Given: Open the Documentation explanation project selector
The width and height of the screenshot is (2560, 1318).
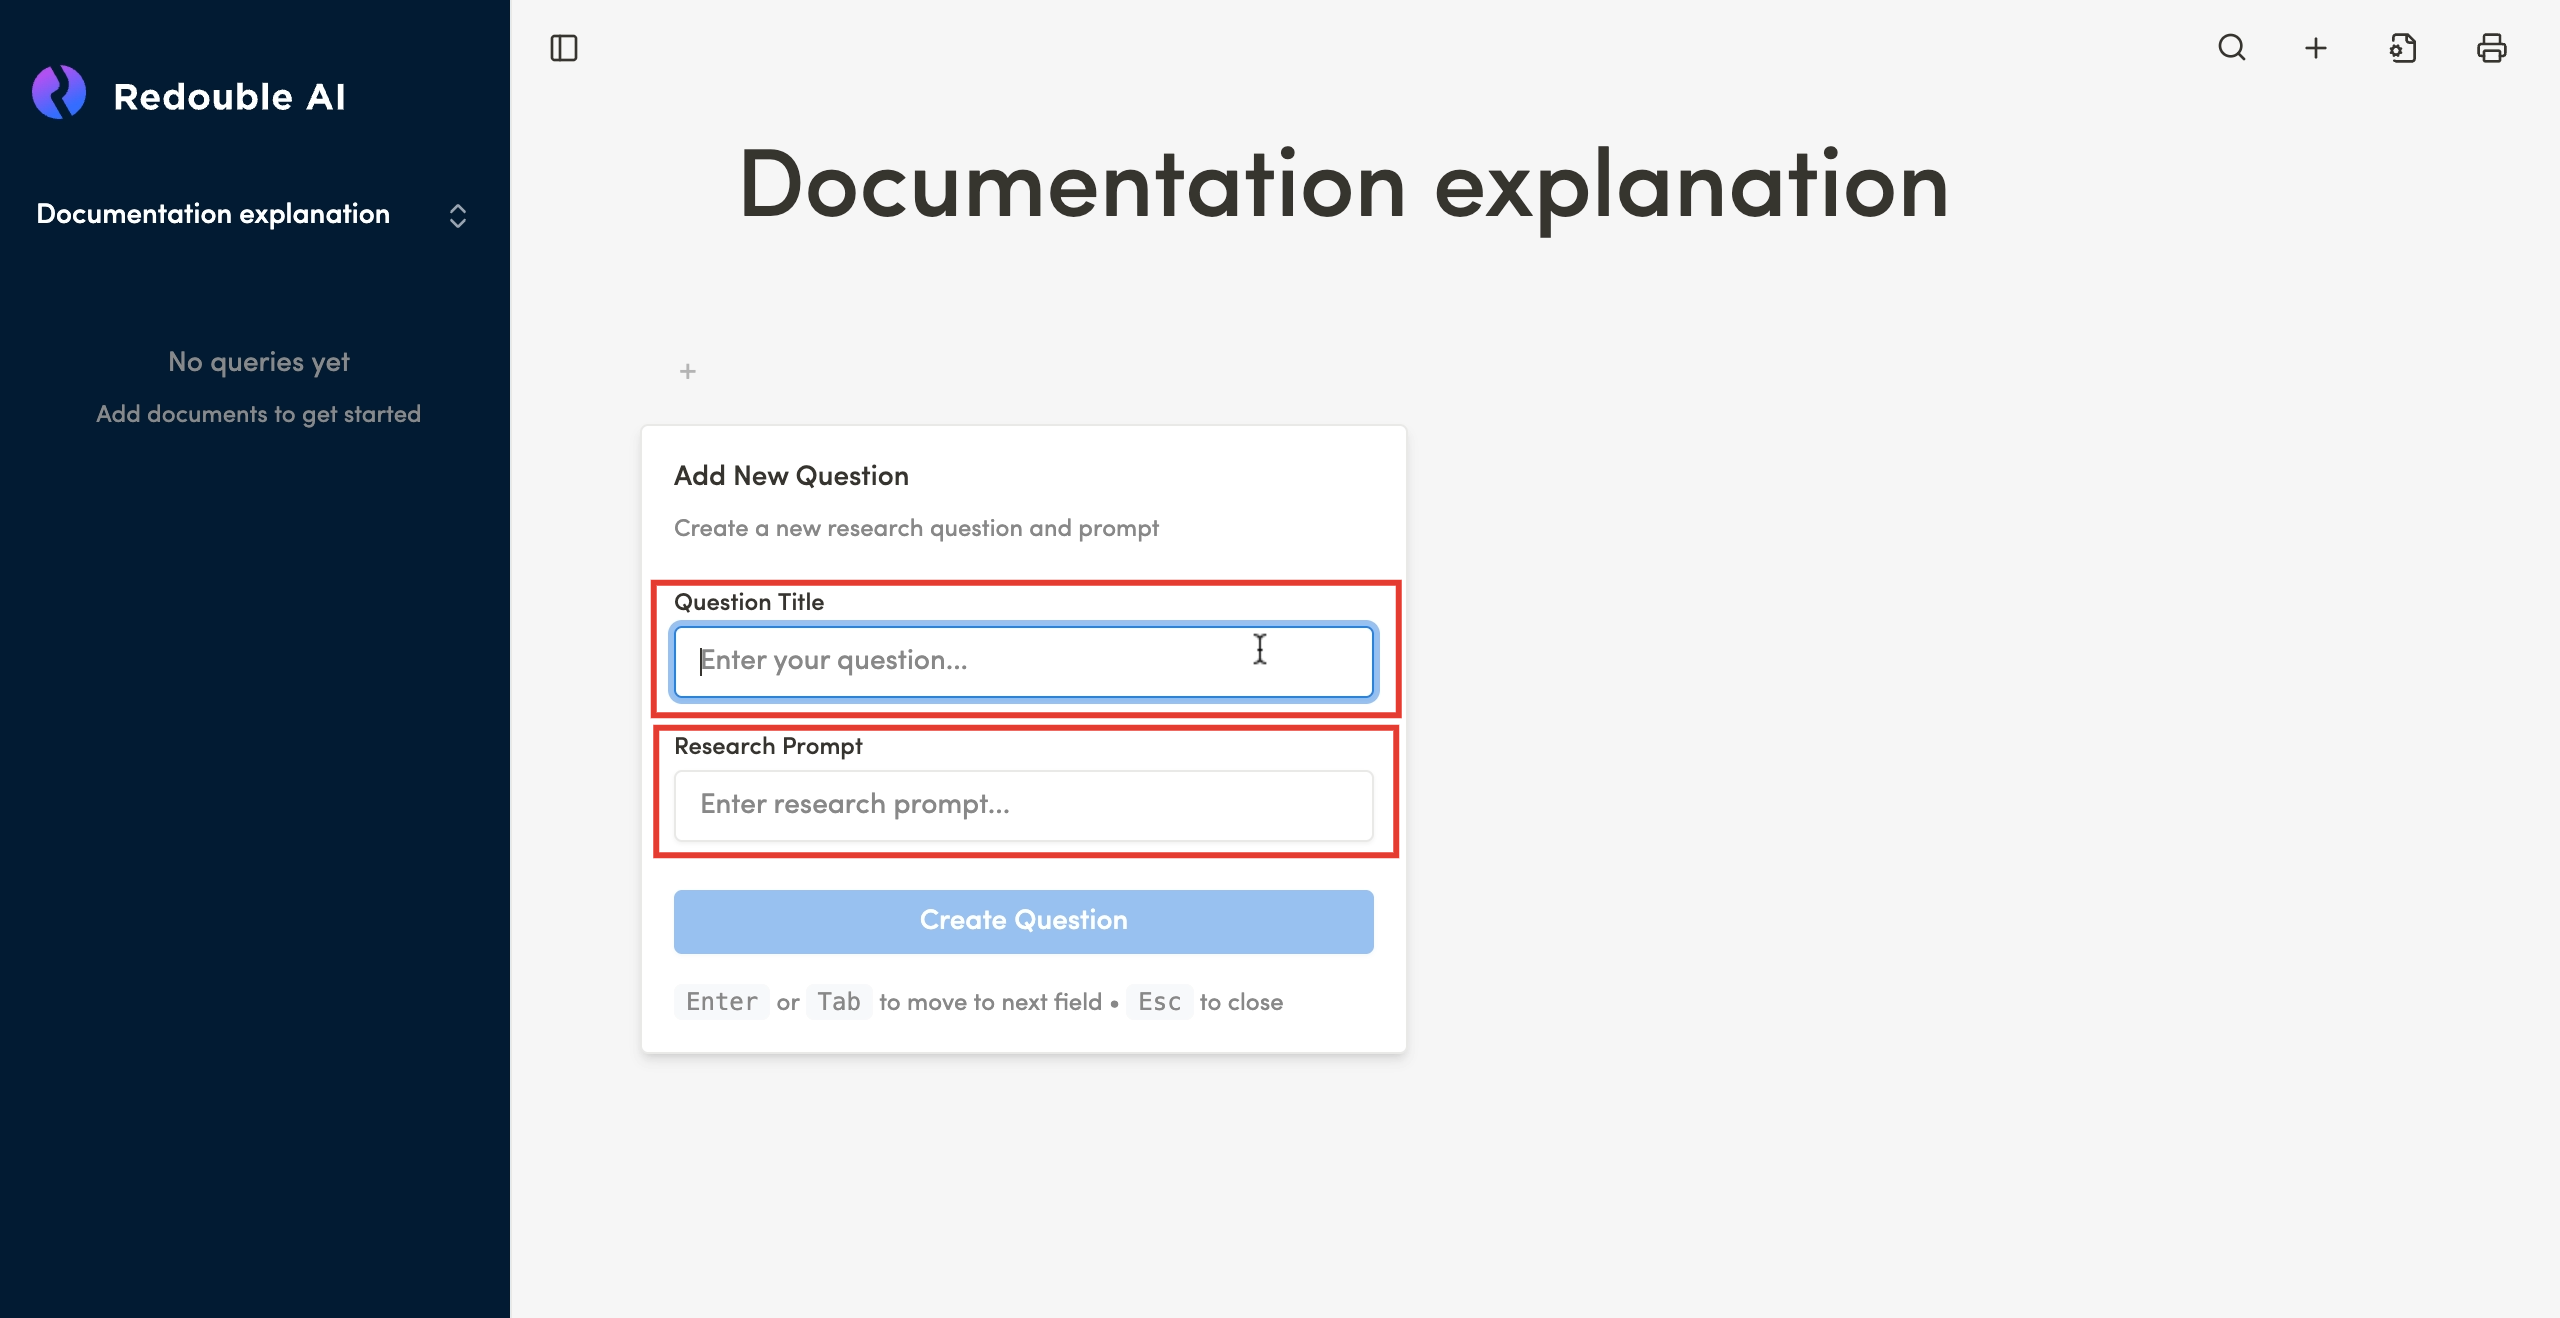Looking at the screenshot, I should (x=213, y=214).
